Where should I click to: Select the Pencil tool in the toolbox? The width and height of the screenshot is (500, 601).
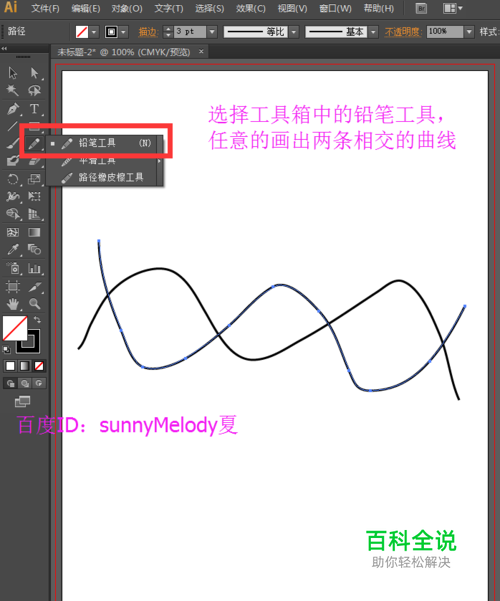tap(34, 144)
